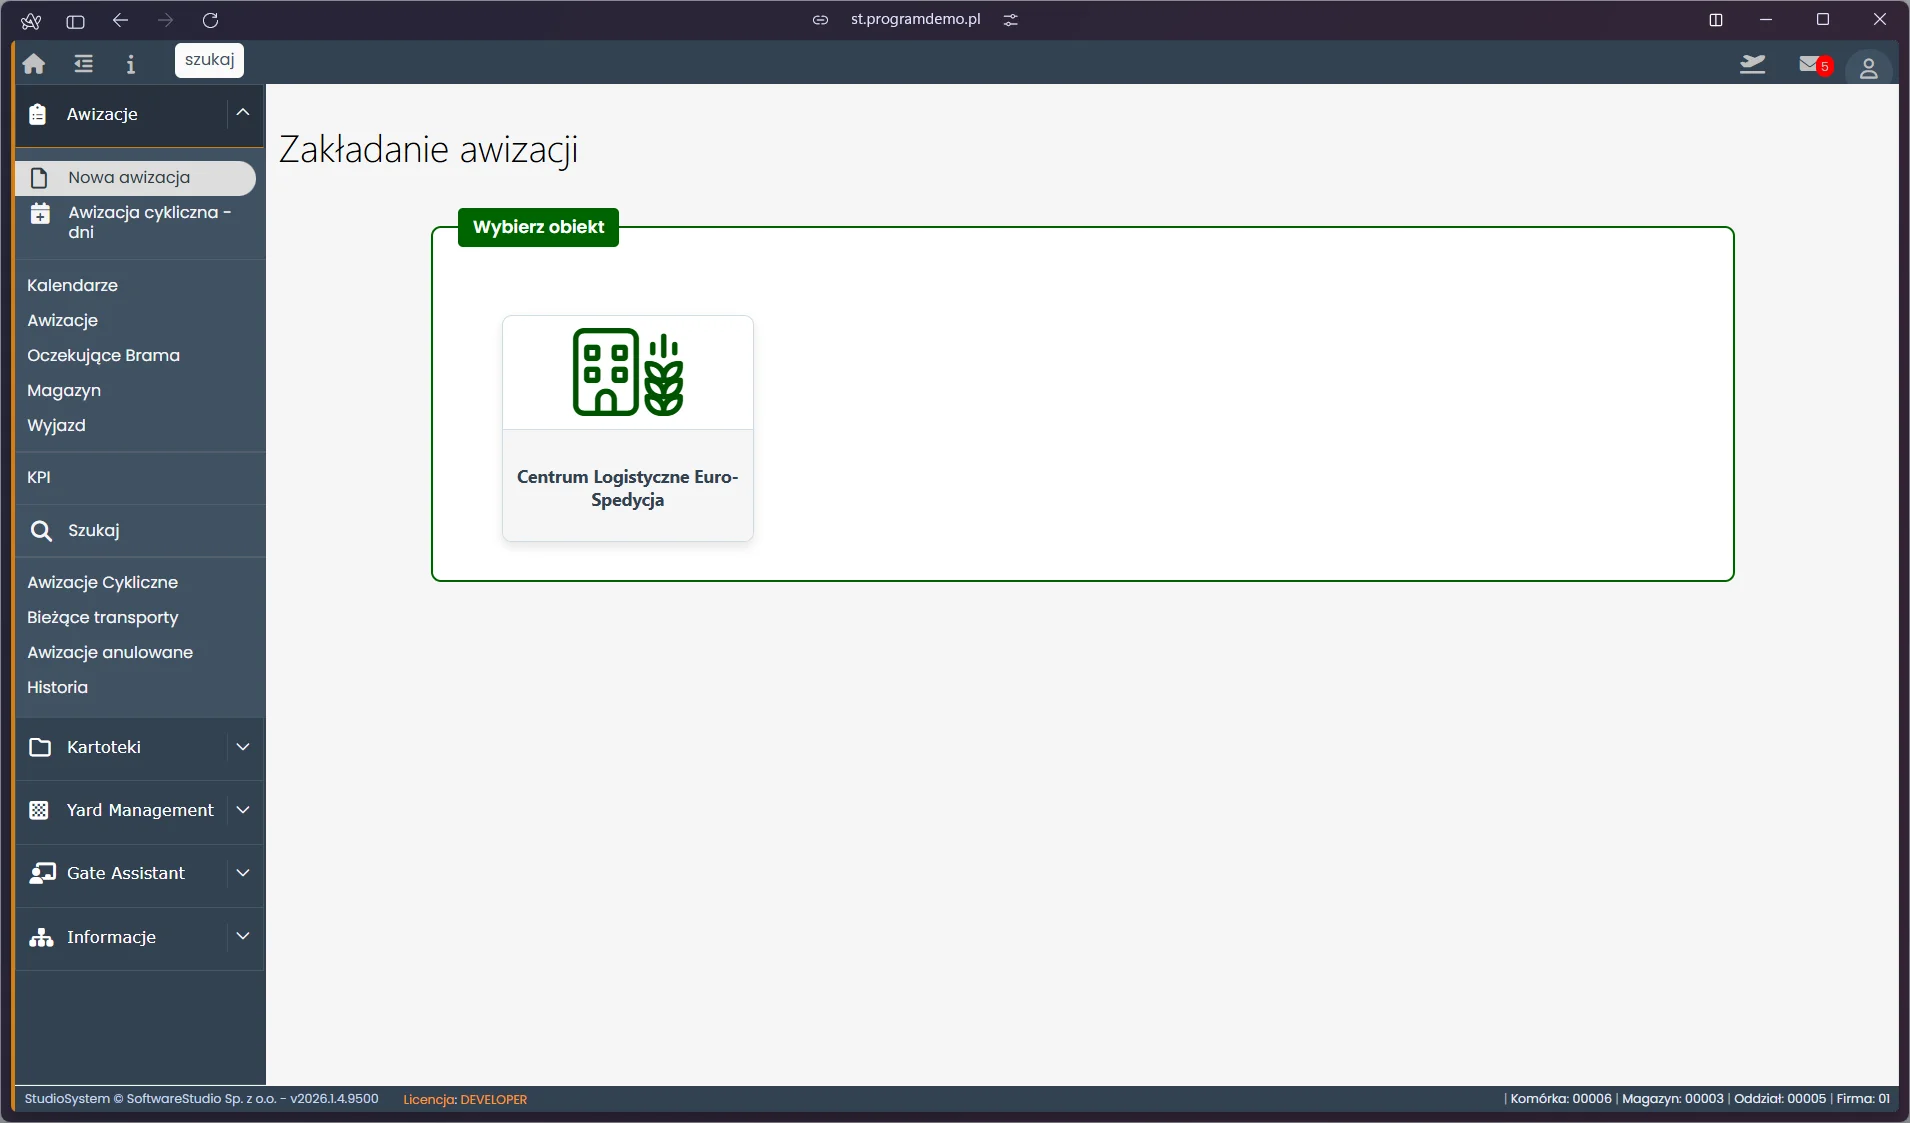Click the Magazyn: 00003 status entry
Image resolution: width=1910 pixels, height=1123 pixels.
1672,1098
